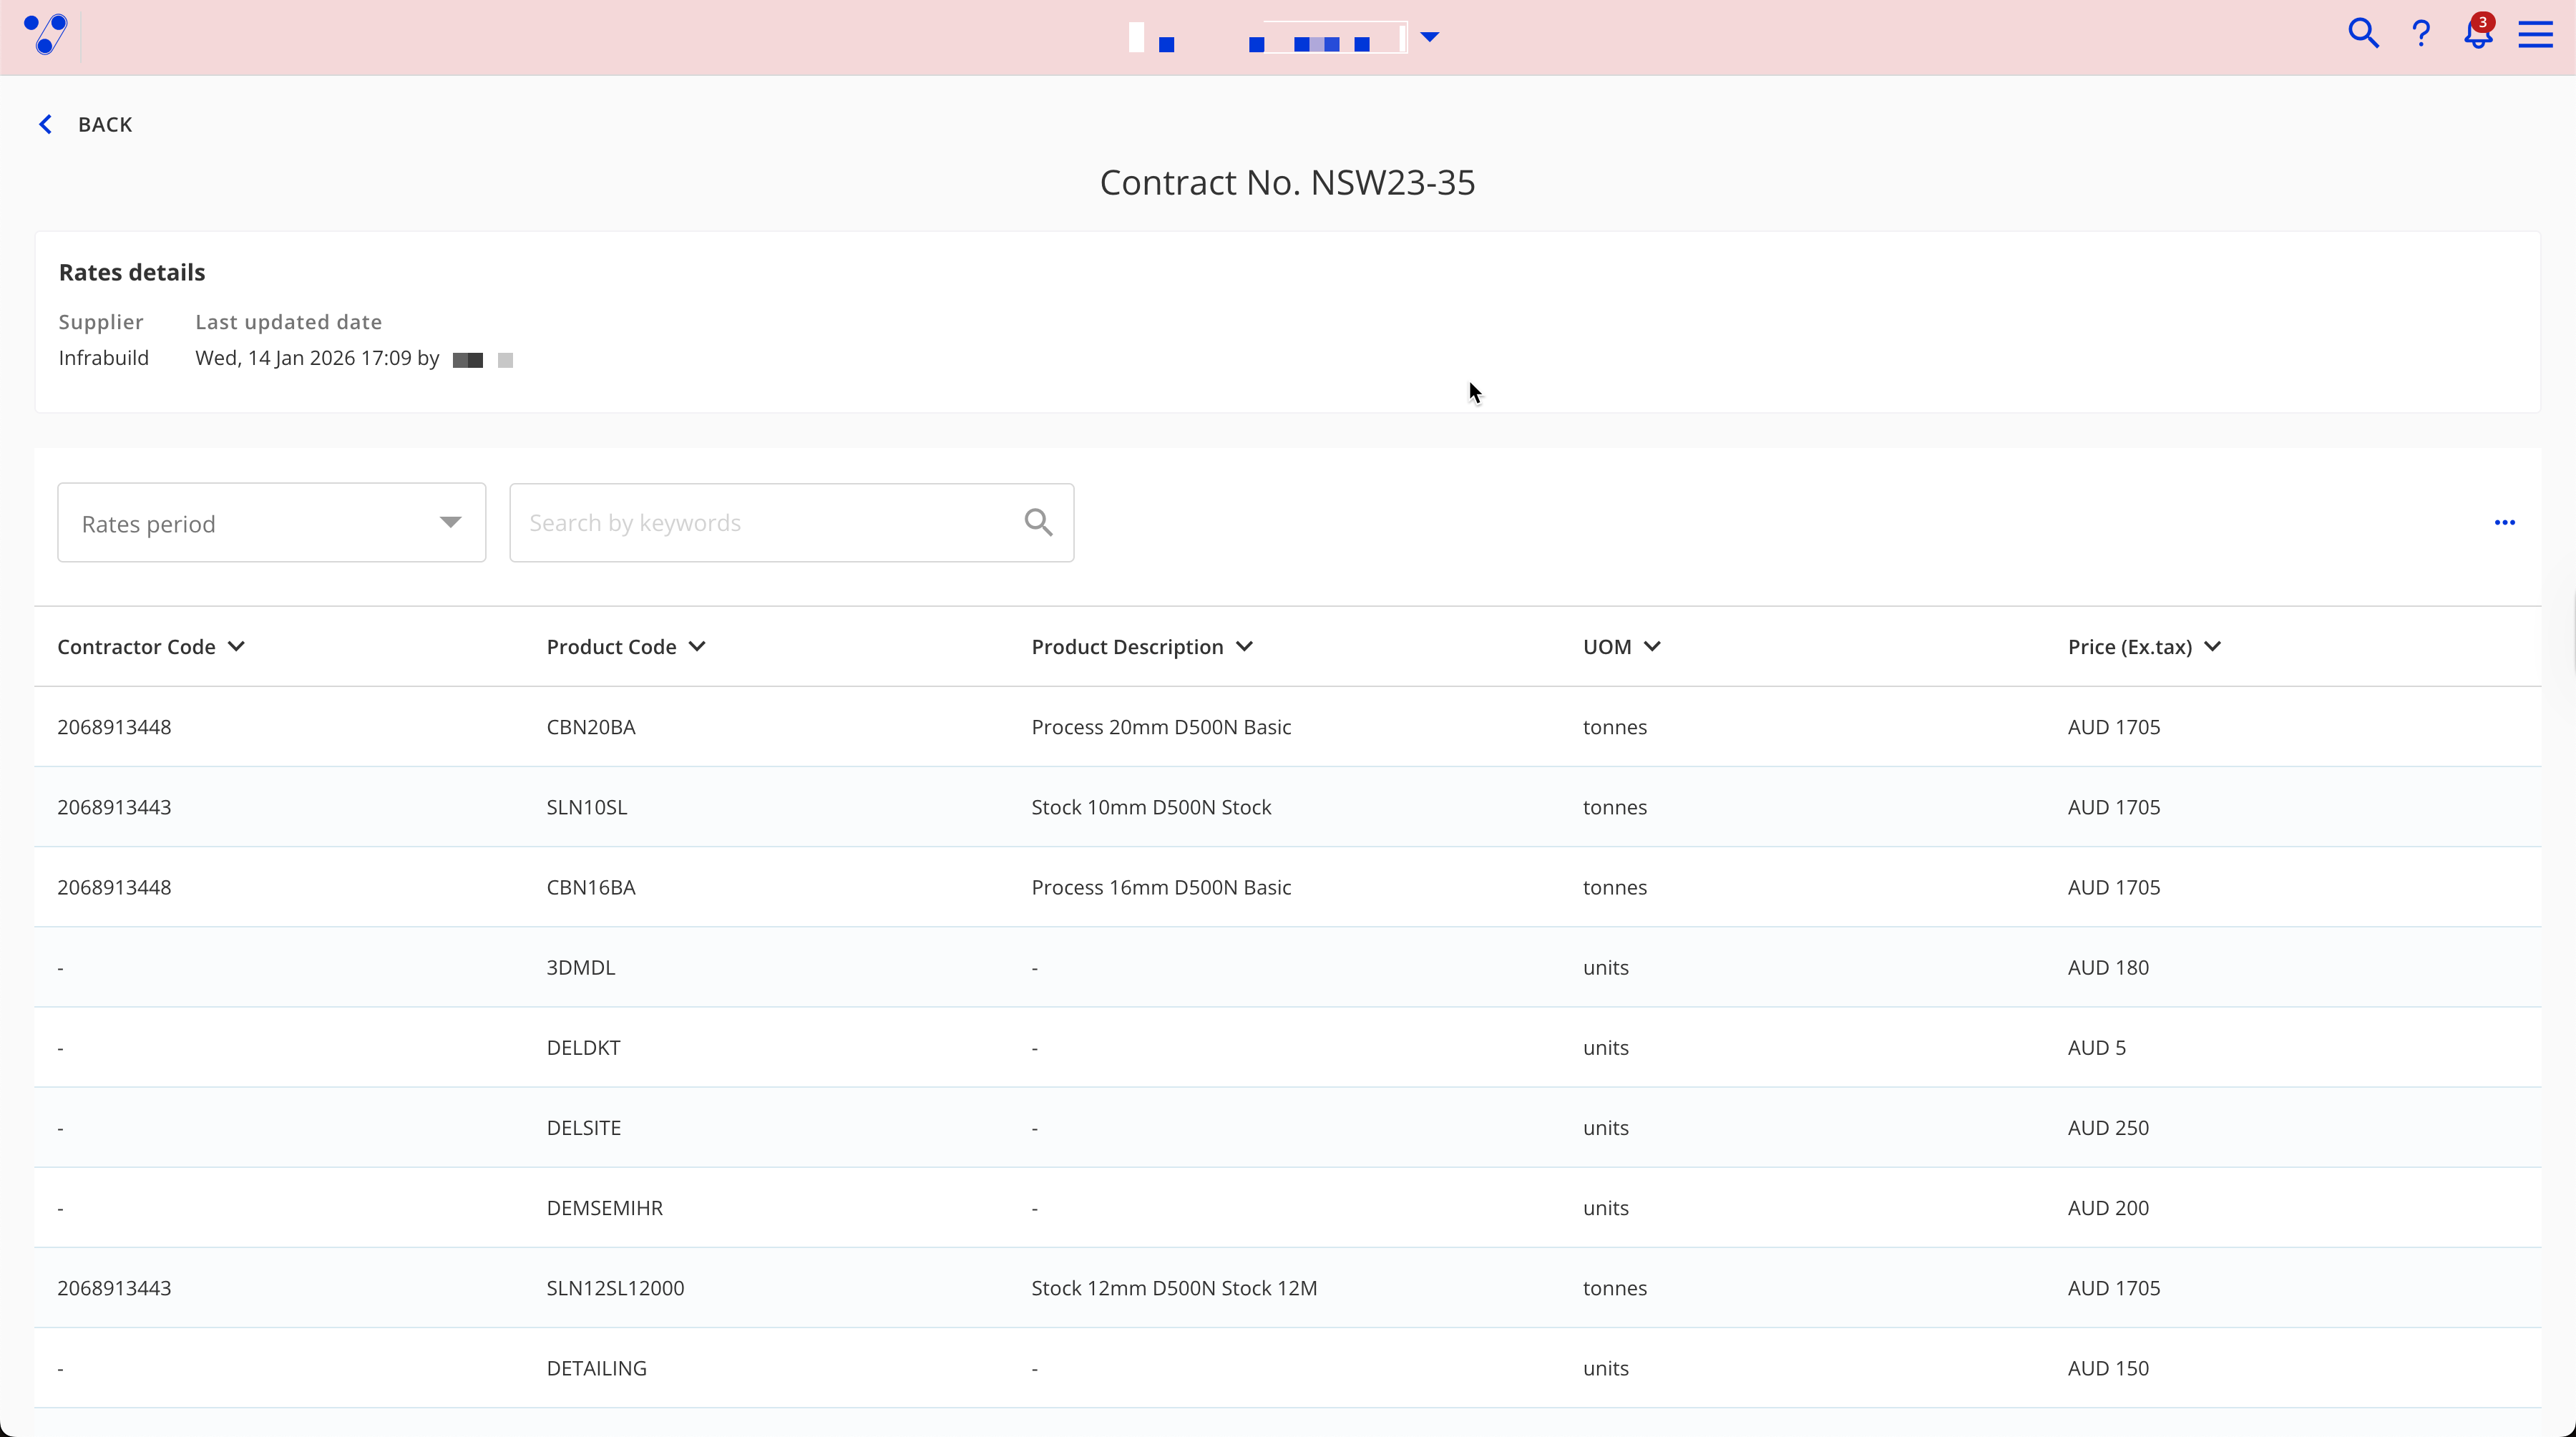Open the hamburger menu top right

click(x=2536, y=33)
